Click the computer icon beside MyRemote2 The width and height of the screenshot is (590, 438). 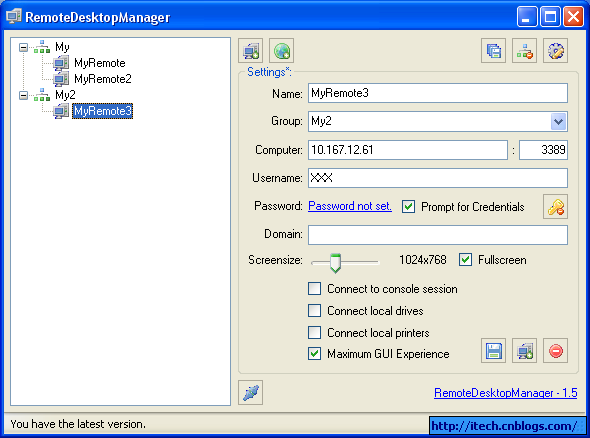(x=61, y=79)
